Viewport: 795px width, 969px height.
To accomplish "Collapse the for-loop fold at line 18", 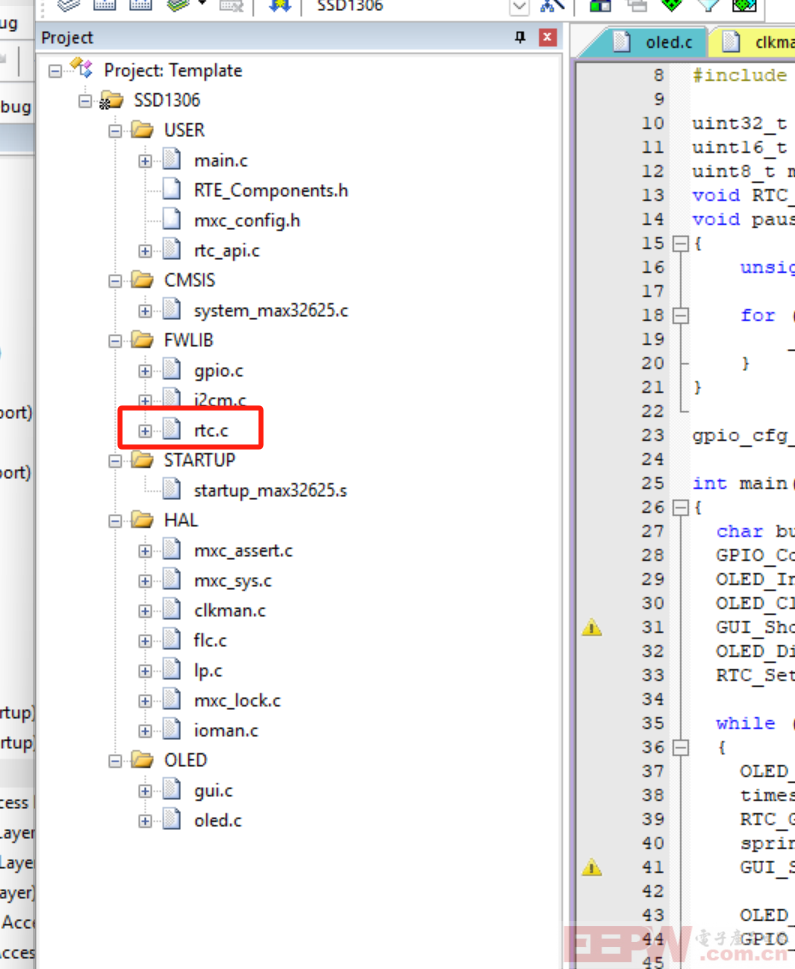I will click(680, 316).
